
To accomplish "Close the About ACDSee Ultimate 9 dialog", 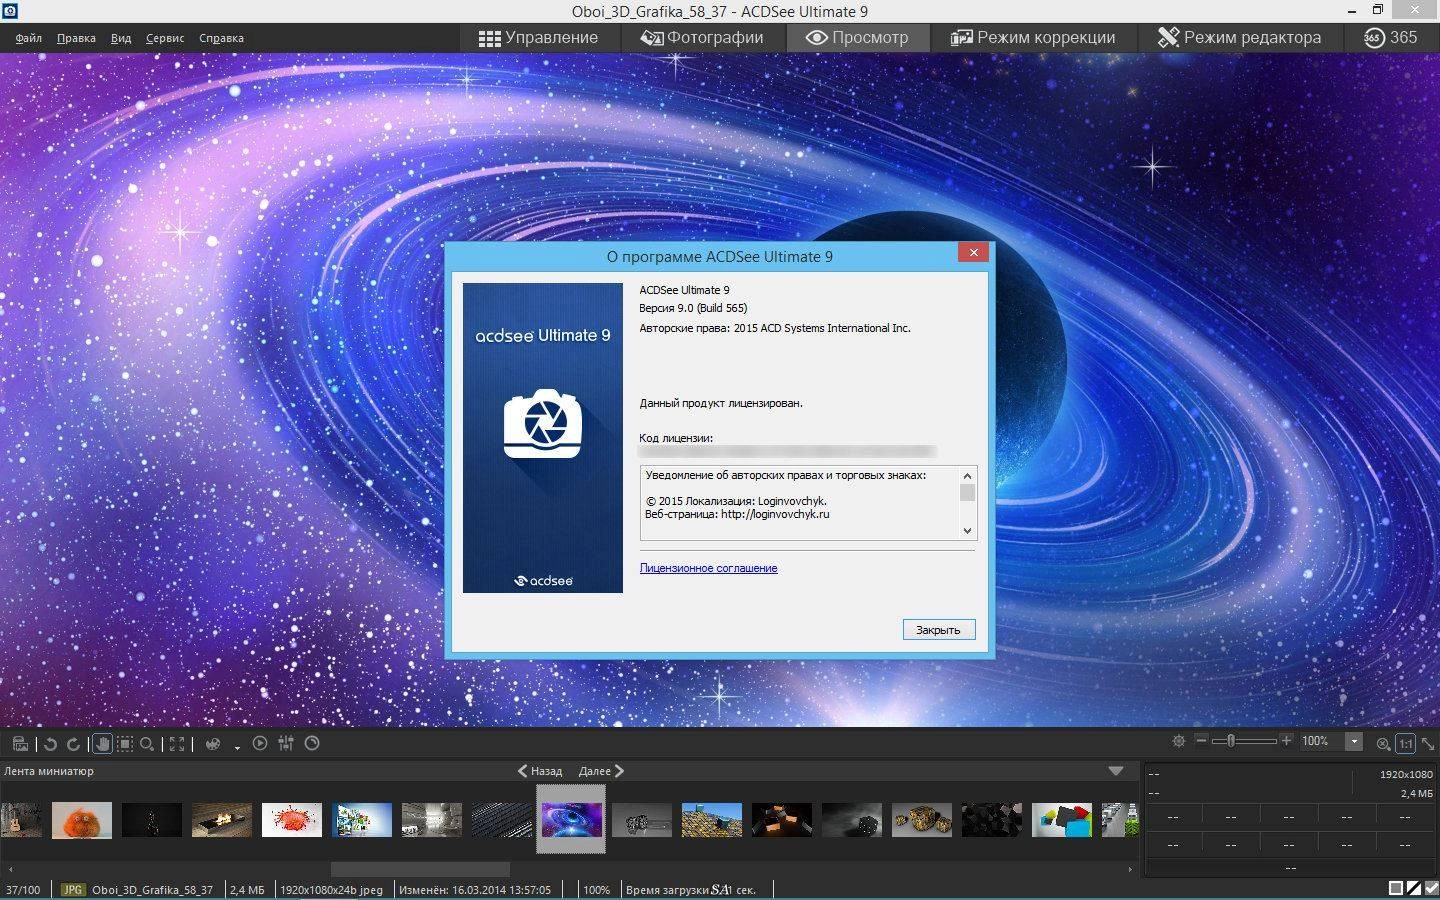I will tap(973, 252).
